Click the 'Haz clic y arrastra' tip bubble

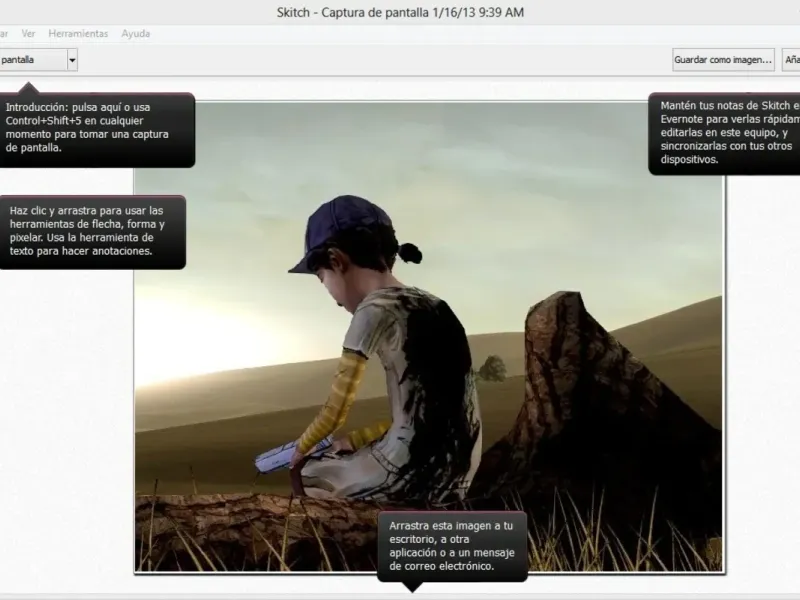click(x=92, y=232)
